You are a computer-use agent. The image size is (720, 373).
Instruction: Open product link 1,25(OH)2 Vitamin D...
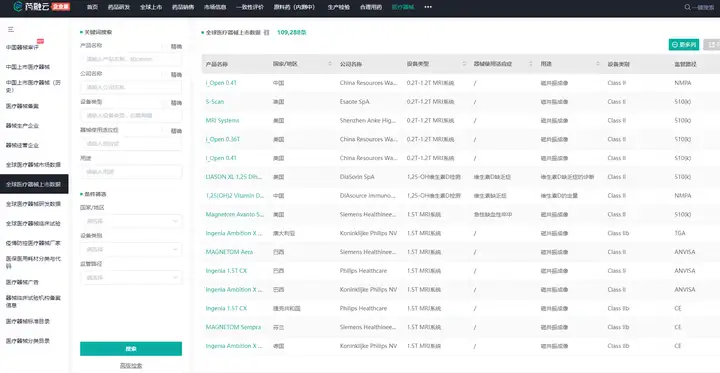235,196
